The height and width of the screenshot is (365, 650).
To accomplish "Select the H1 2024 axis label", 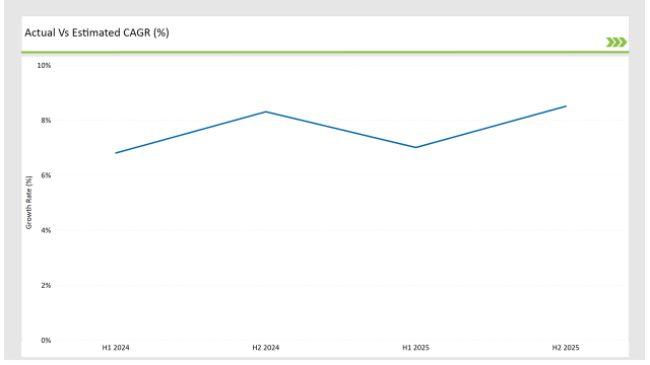I will pos(116,348).
